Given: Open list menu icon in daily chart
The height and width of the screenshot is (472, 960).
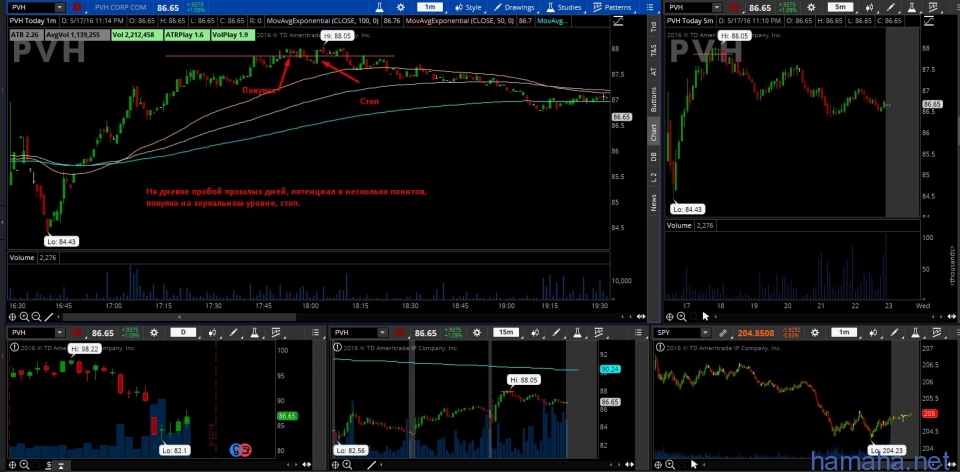Looking at the screenshot, I should click(316, 332).
